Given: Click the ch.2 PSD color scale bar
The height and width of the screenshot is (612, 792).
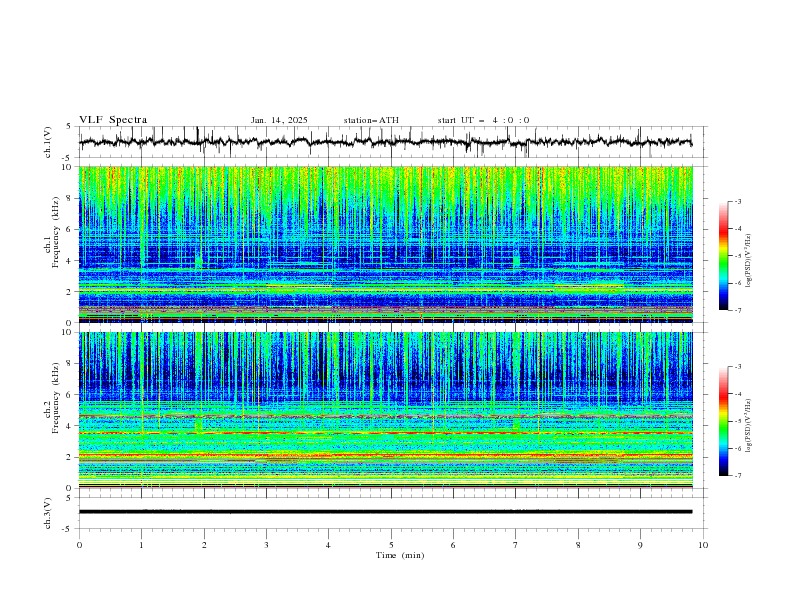Looking at the screenshot, I should pos(723,421).
